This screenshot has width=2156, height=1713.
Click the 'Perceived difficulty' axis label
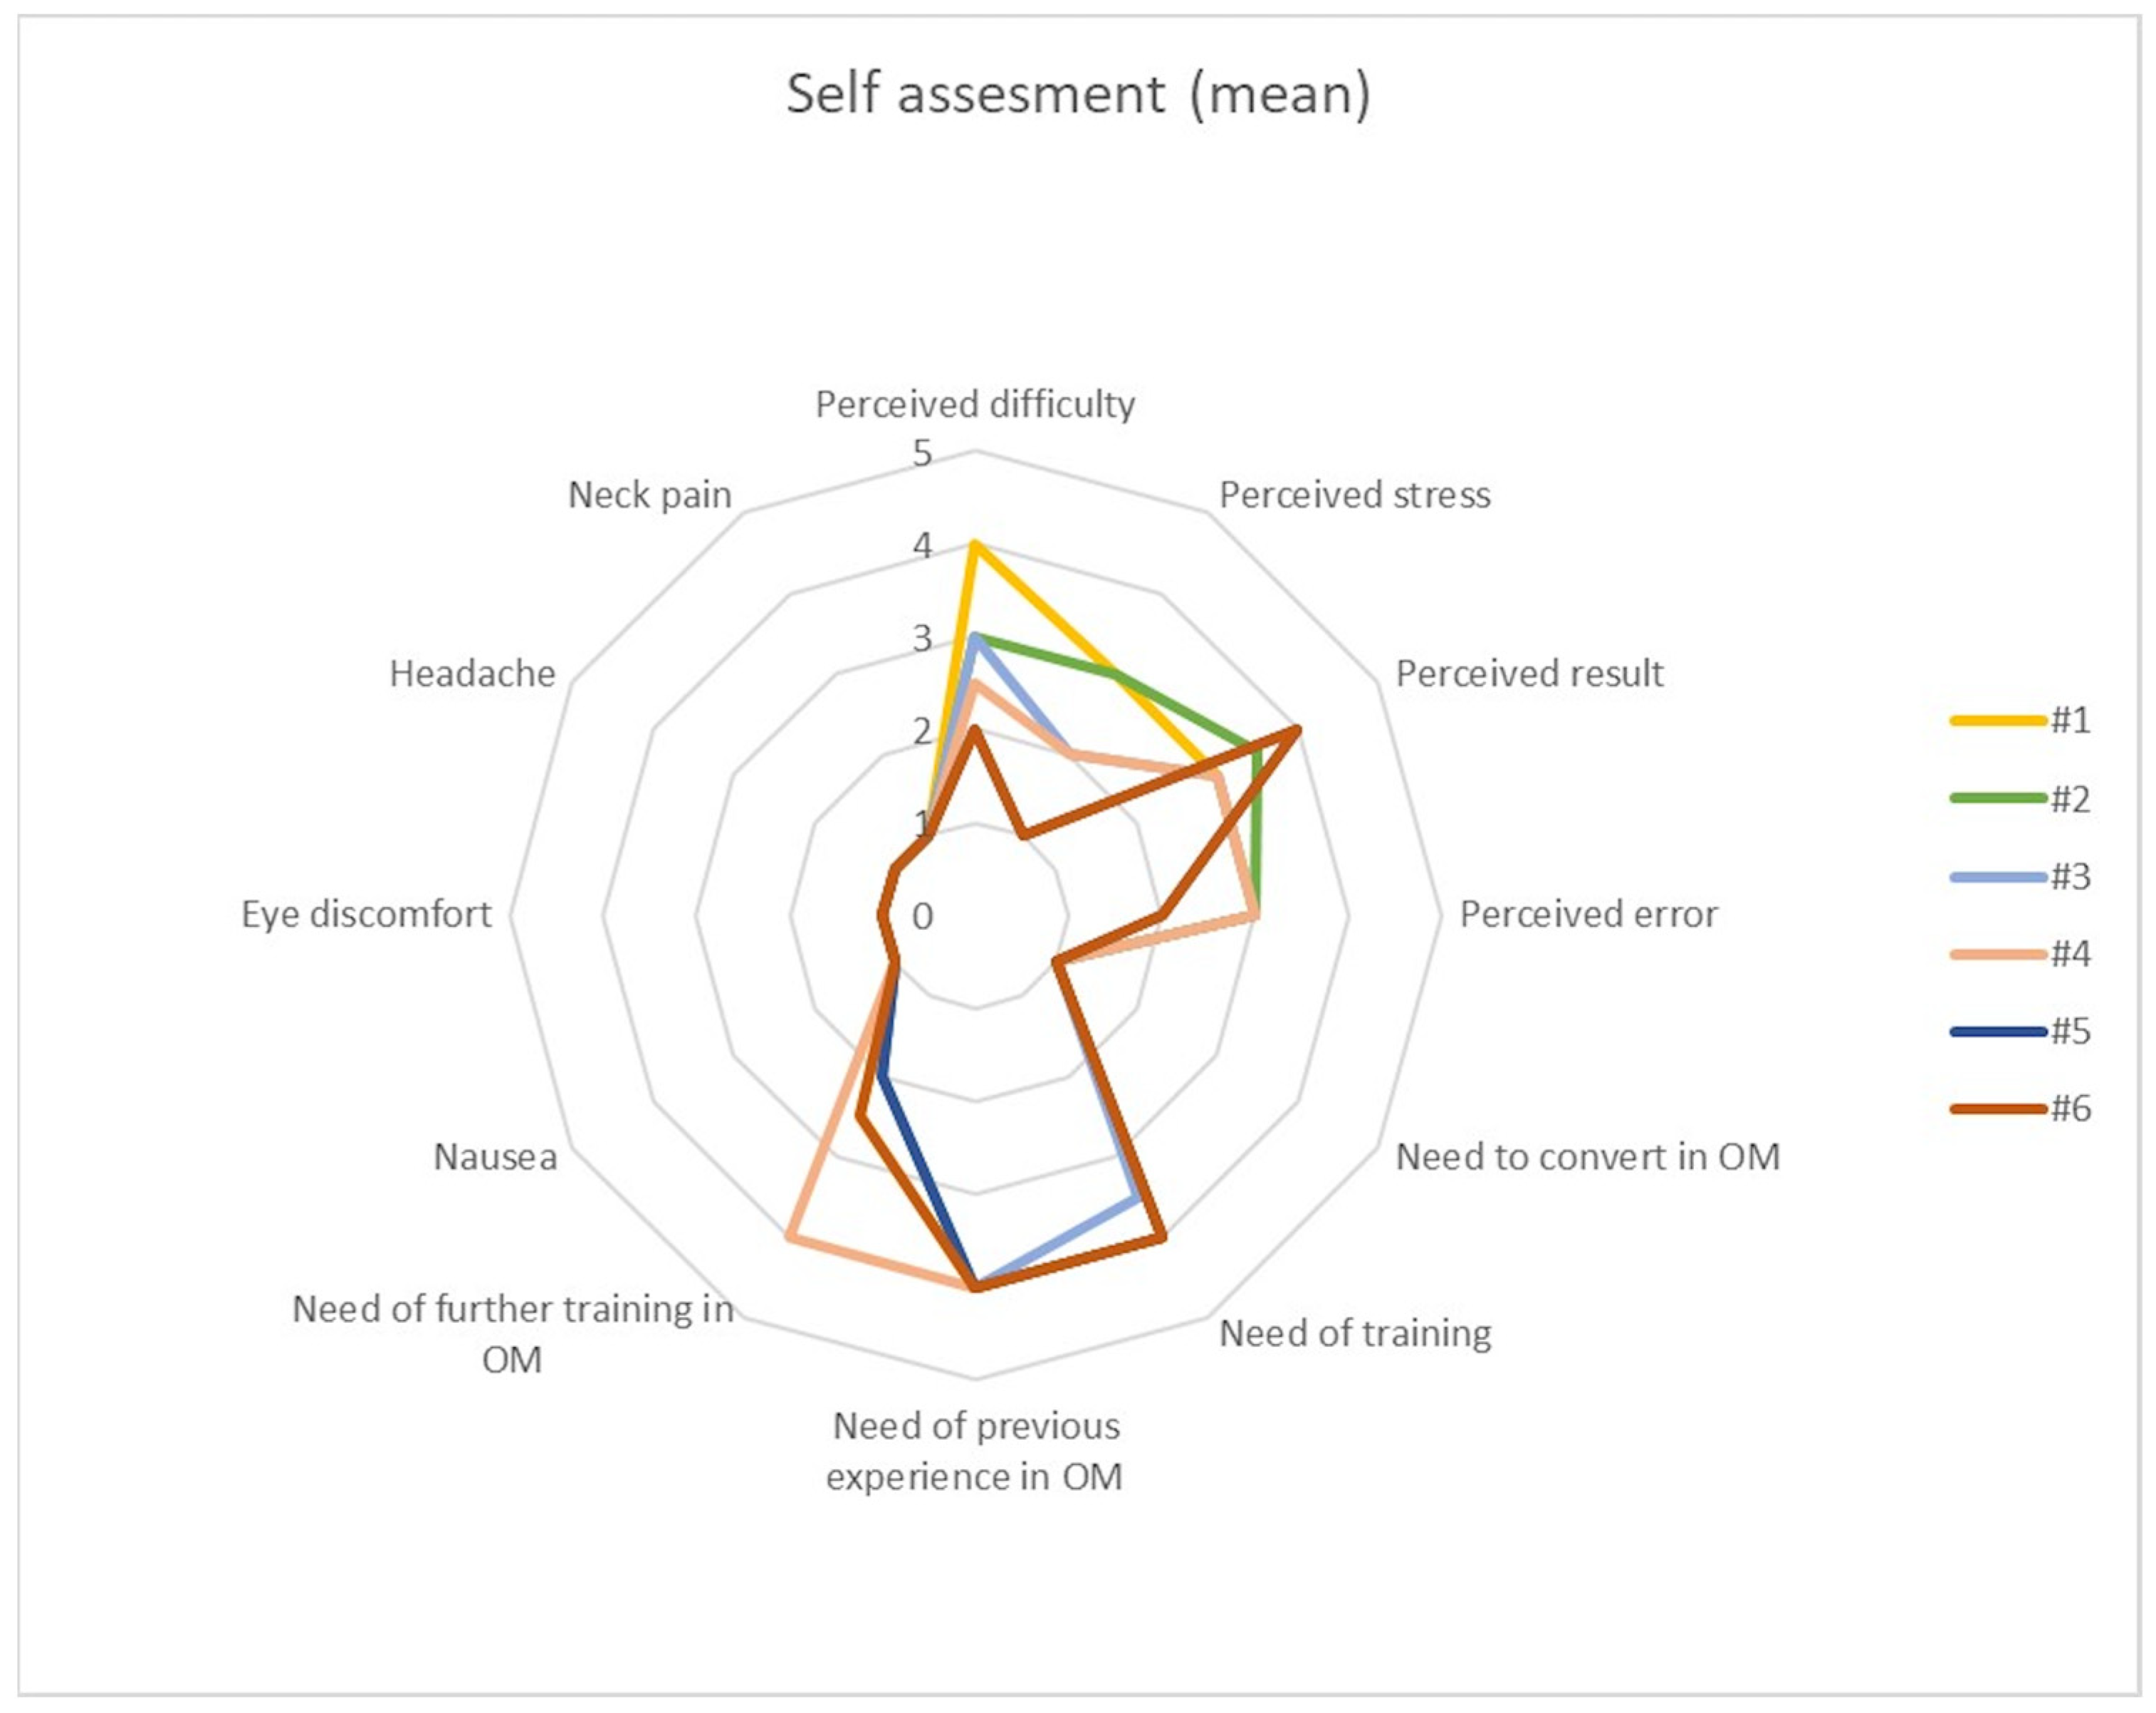point(975,405)
